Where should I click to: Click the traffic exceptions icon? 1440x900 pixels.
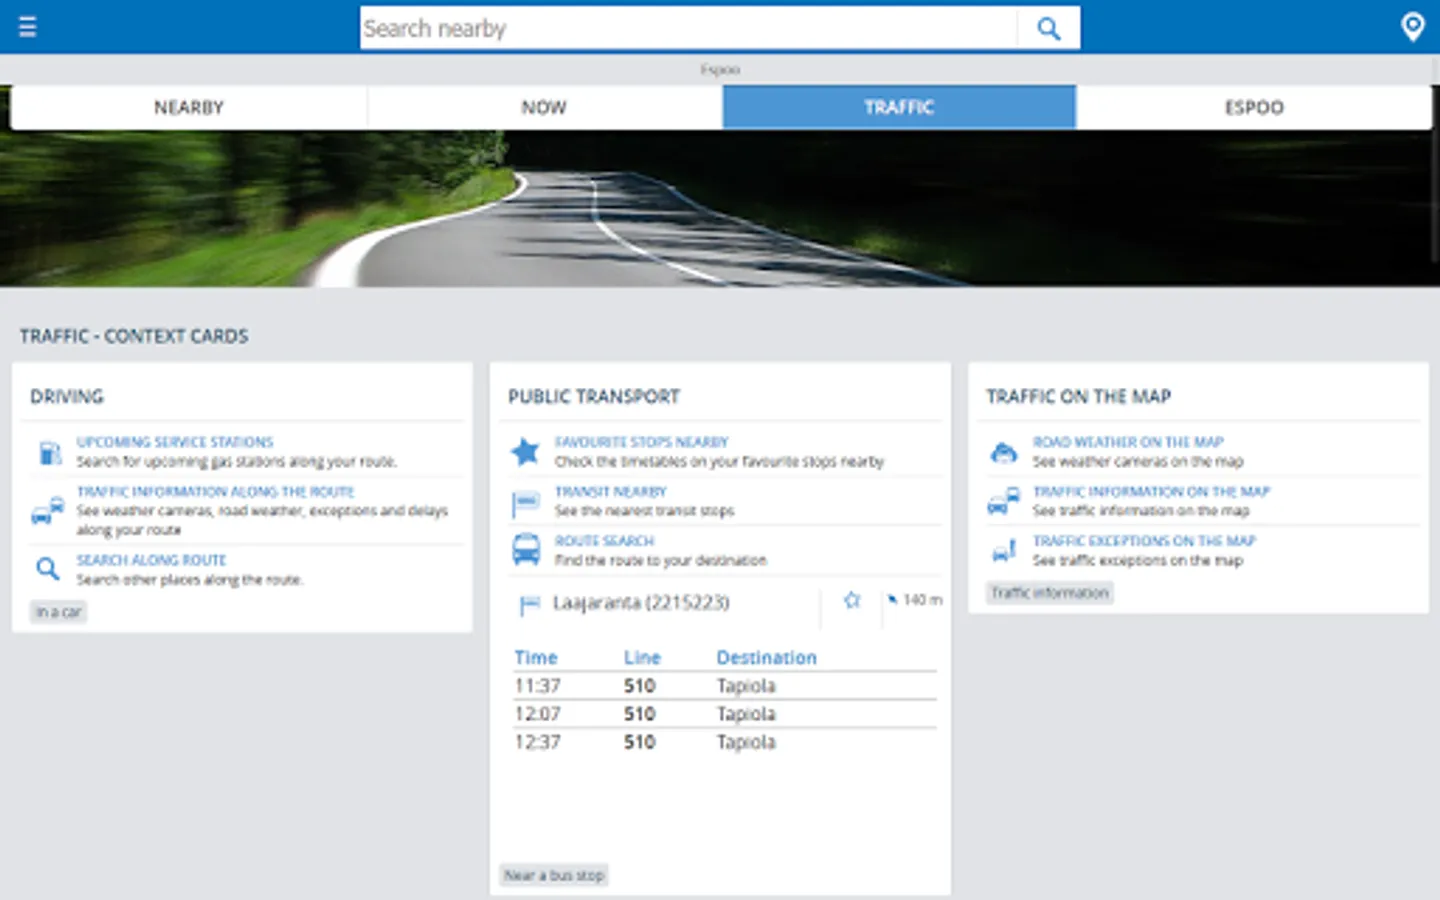(1004, 550)
